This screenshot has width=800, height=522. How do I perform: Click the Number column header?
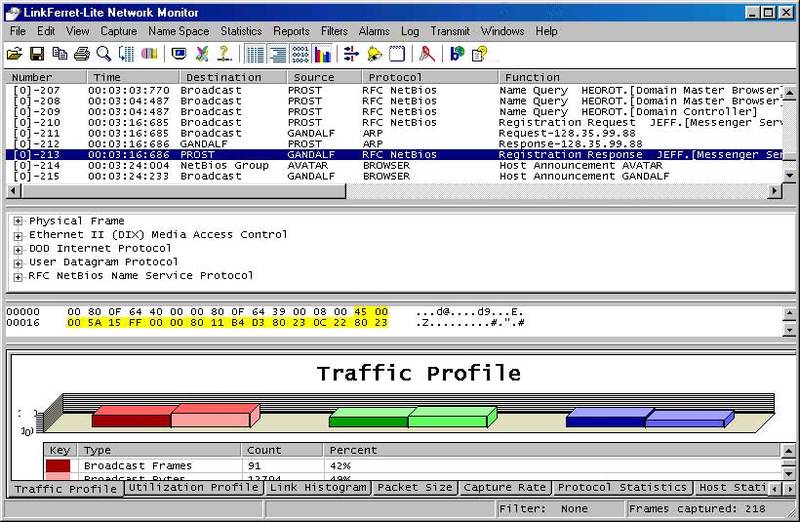click(45, 77)
